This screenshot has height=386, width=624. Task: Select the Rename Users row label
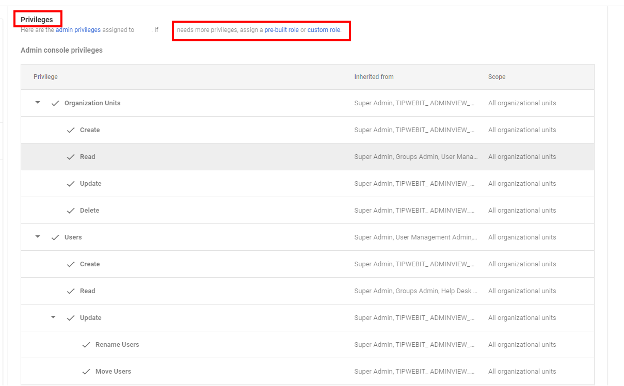(x=117, y=345)
